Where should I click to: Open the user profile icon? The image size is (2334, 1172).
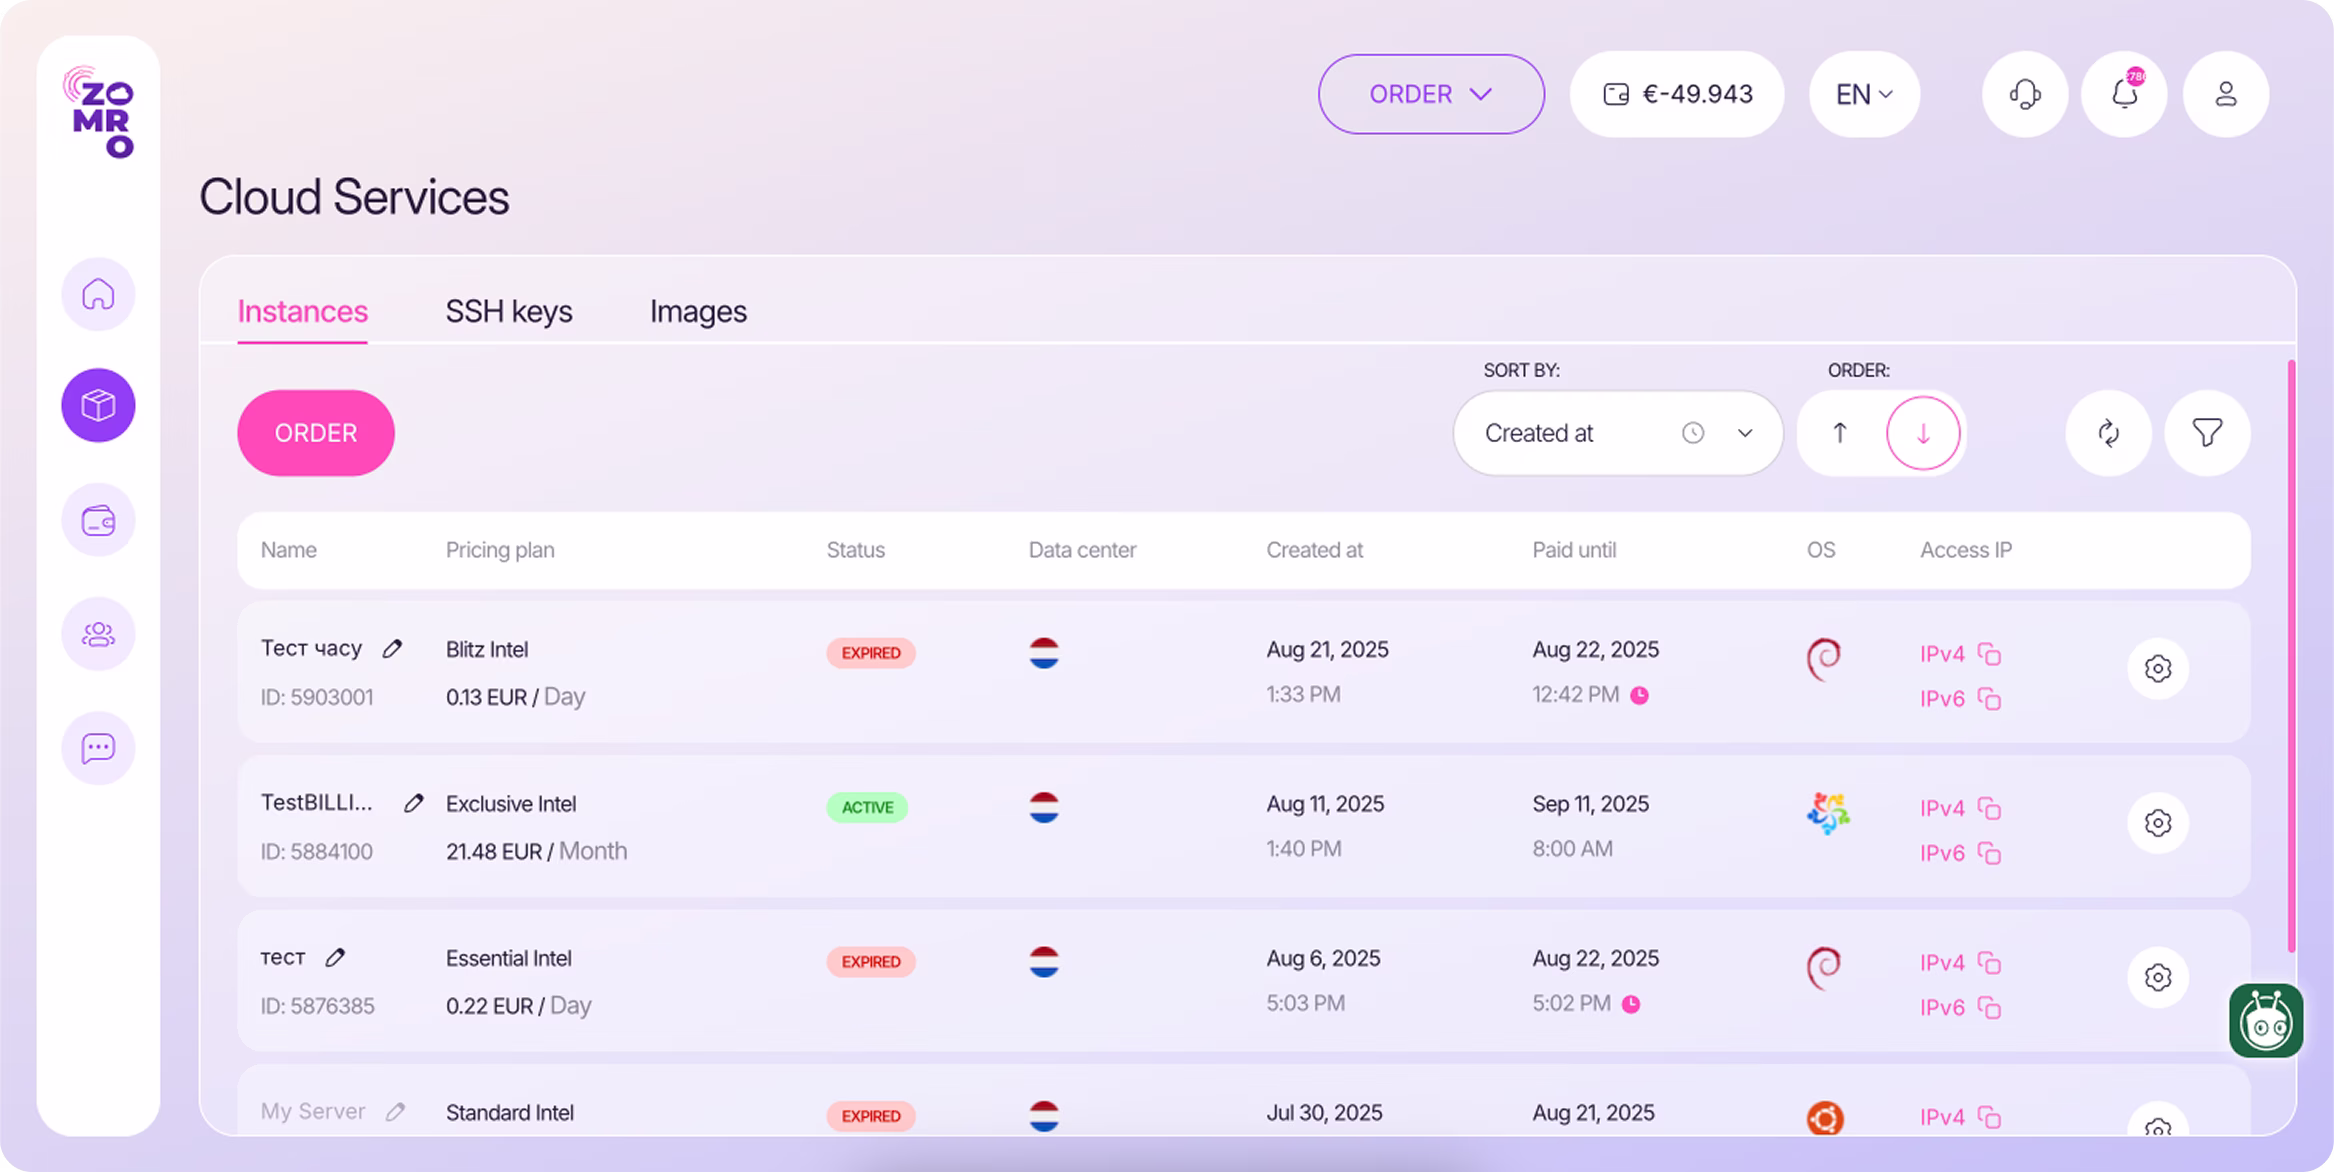pyautogui.click(x=2226, y=94)
